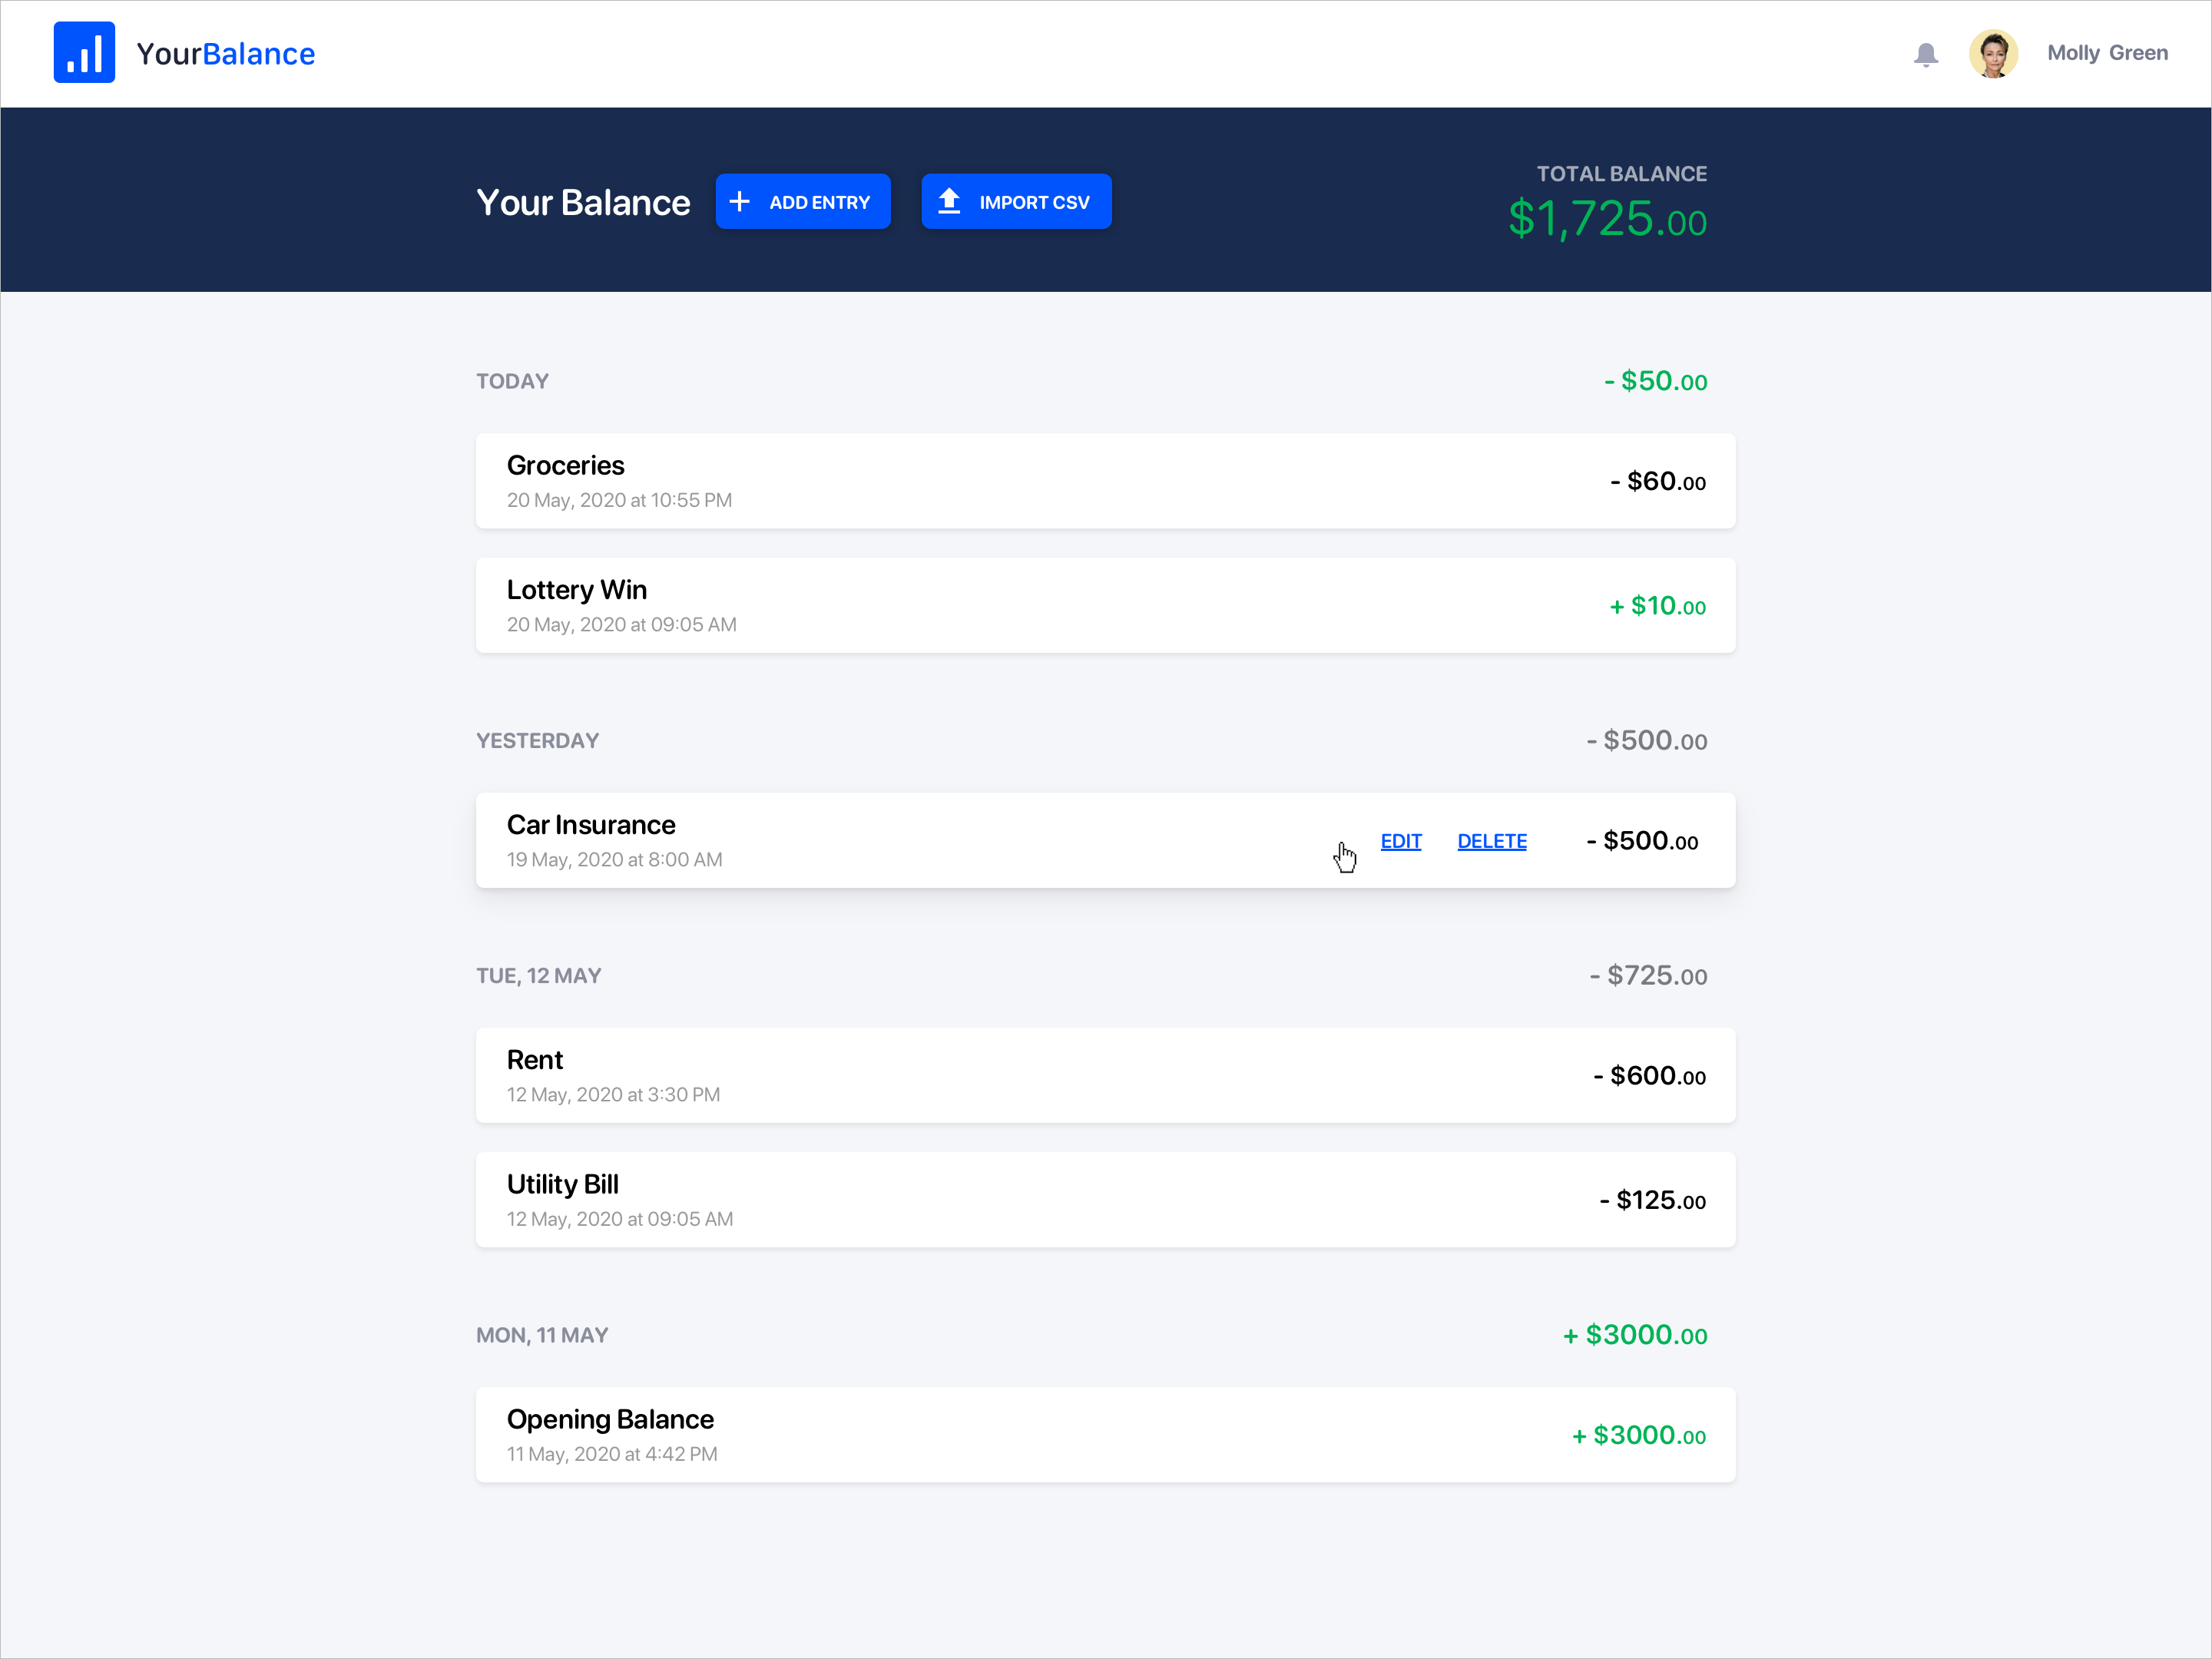Click Molly Green's profile avatar
This screenshot has width=2212, height=1659.
[x=1992, y=54]
